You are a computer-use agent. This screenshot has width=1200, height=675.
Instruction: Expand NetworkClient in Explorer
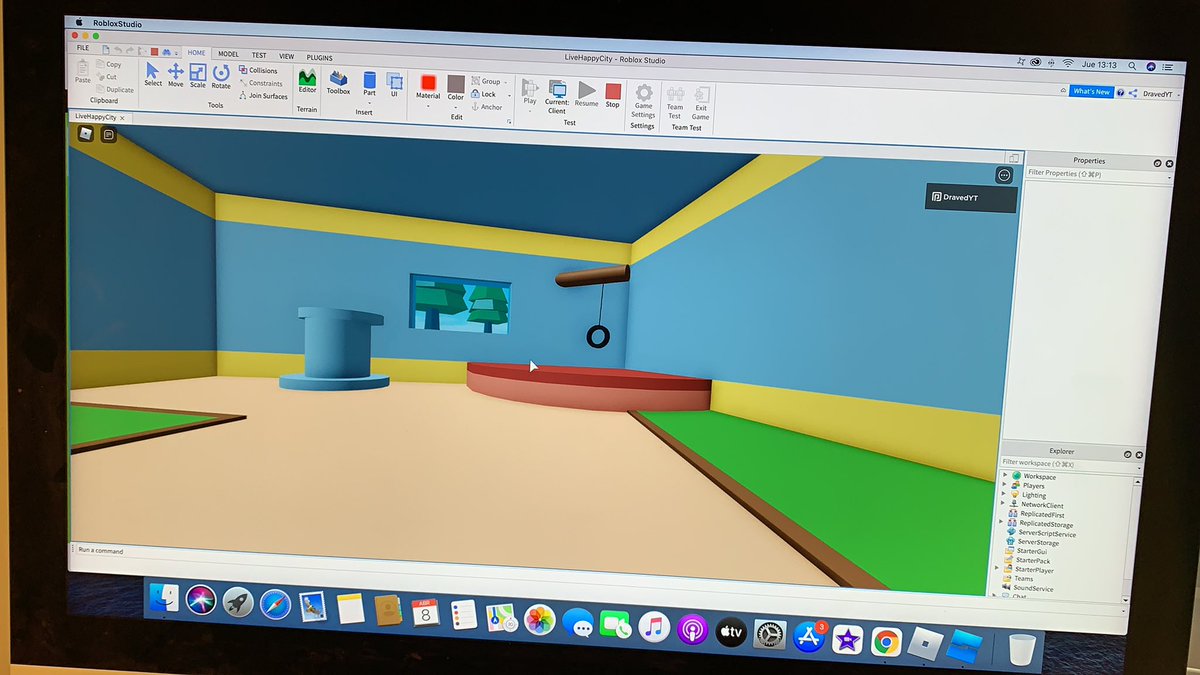click(1002, 504)
